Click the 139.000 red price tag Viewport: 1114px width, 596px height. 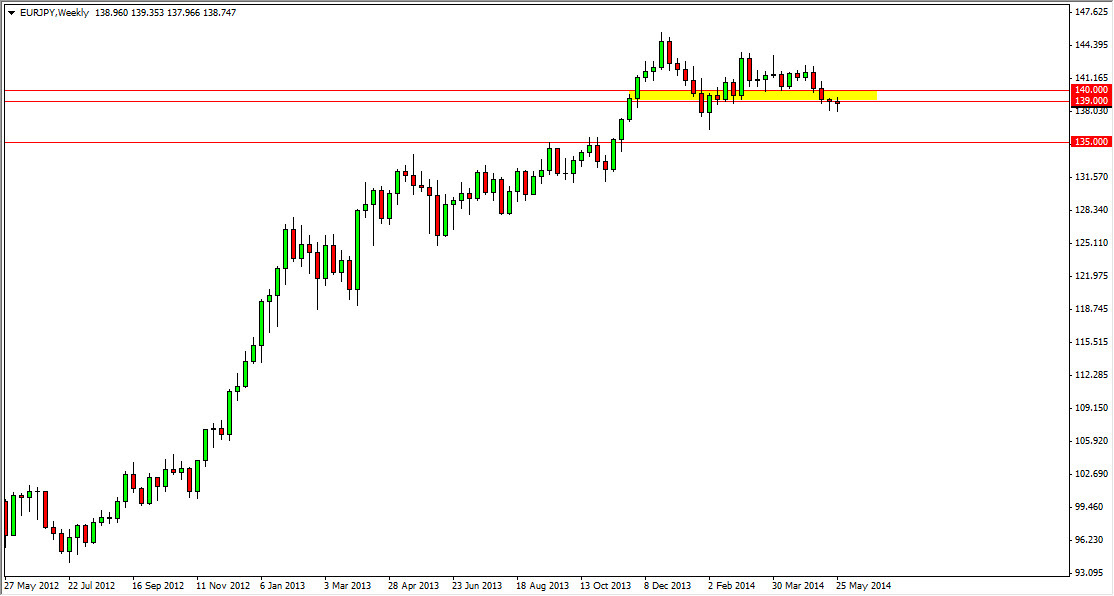1090,101
